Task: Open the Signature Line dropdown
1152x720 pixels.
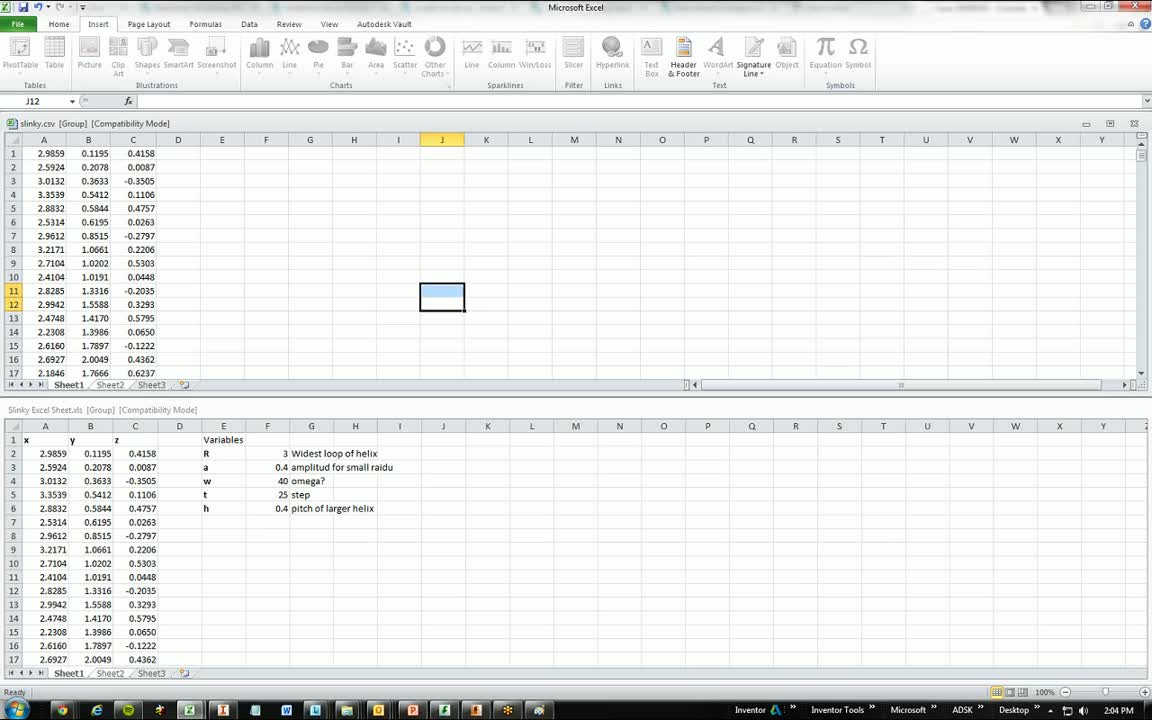Action: click(753, 55)
